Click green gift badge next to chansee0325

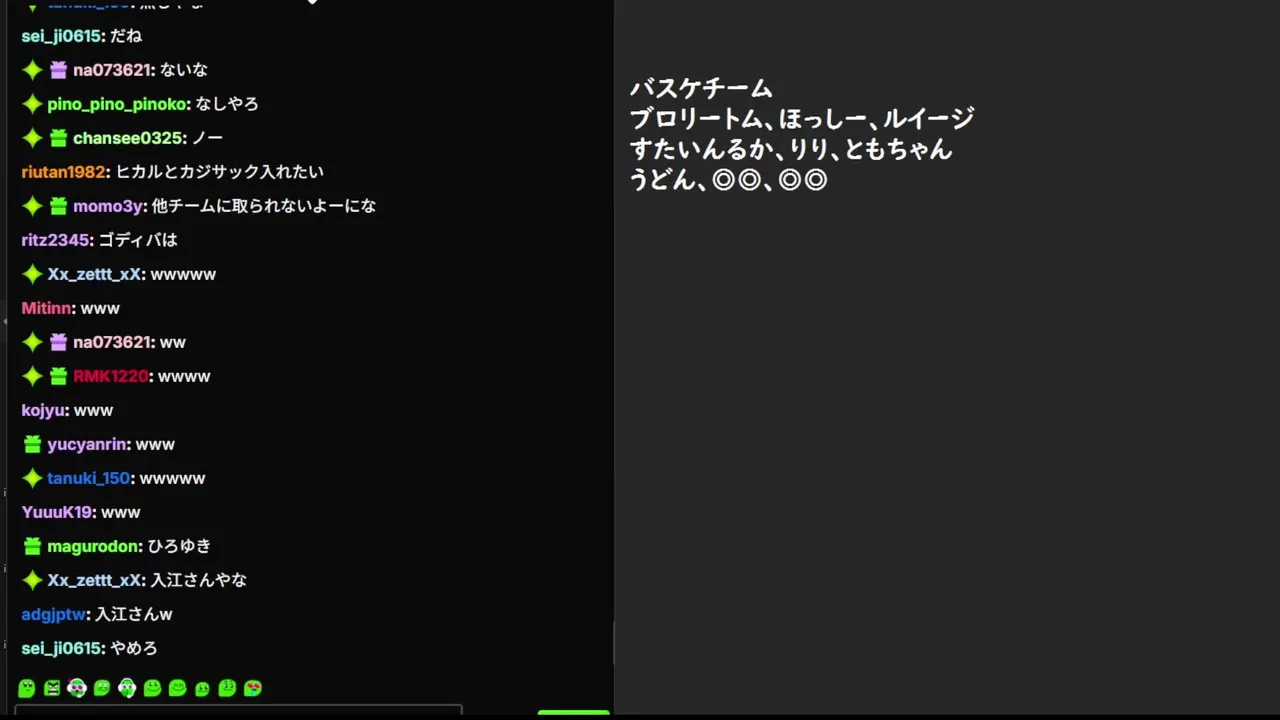[58, 138]
